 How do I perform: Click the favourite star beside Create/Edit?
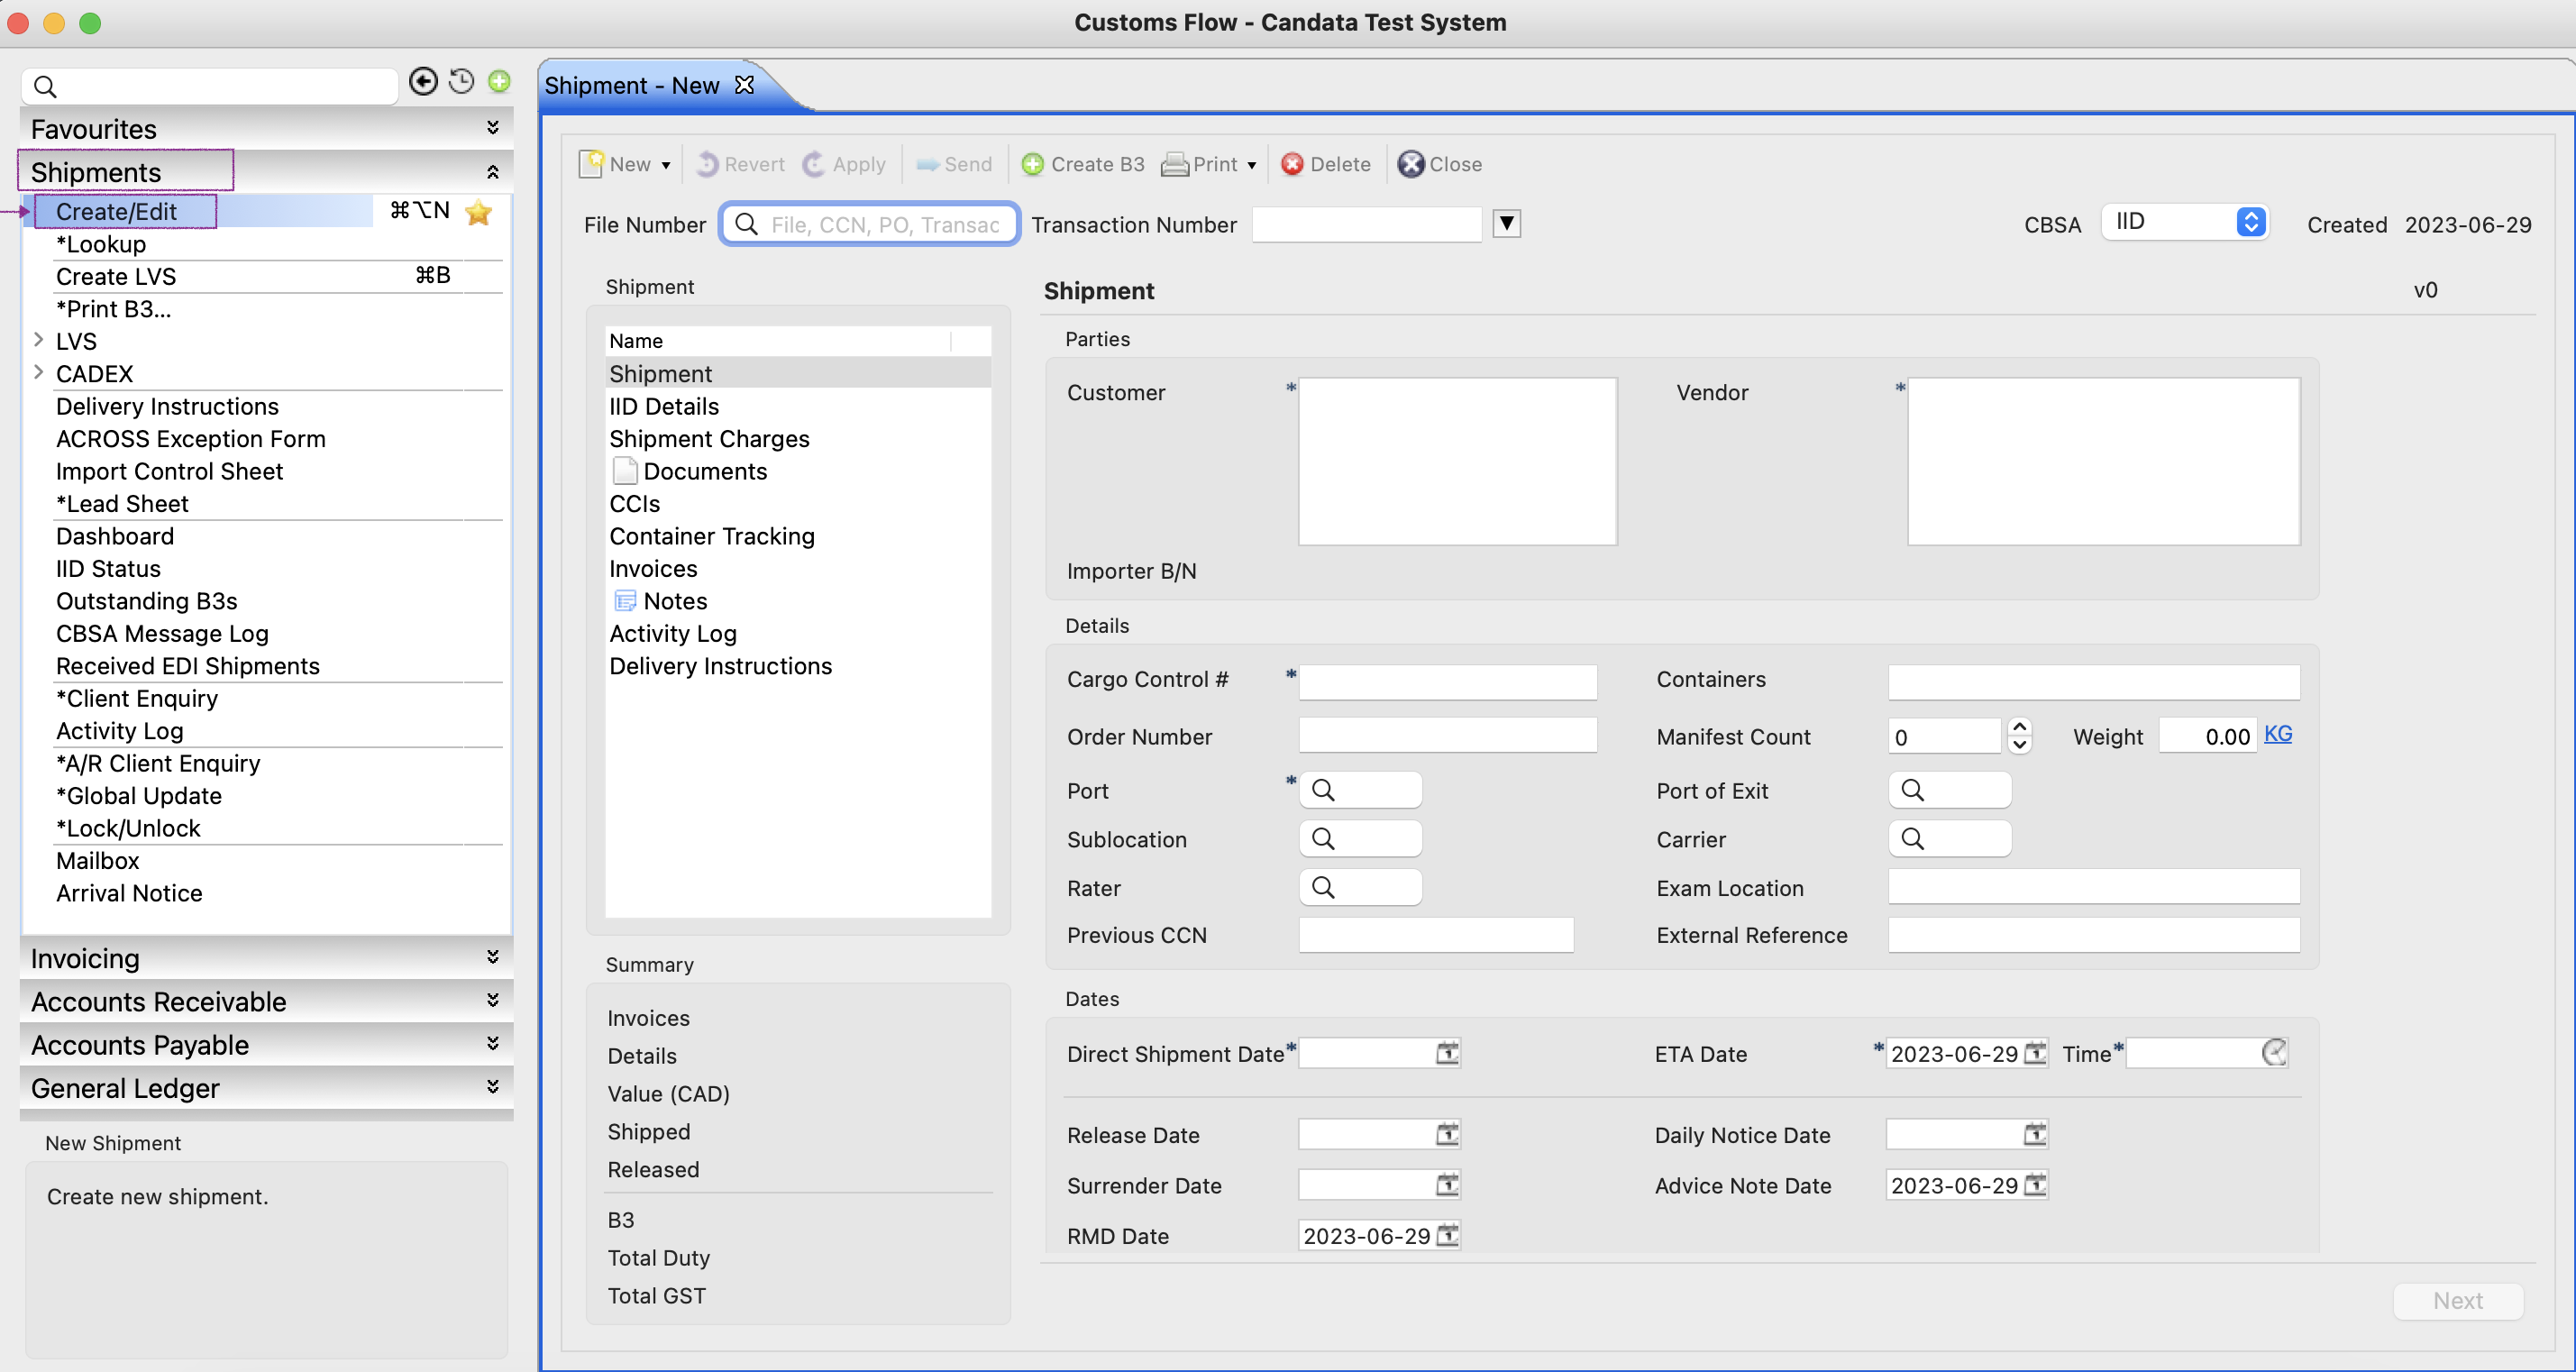[479, 212]
